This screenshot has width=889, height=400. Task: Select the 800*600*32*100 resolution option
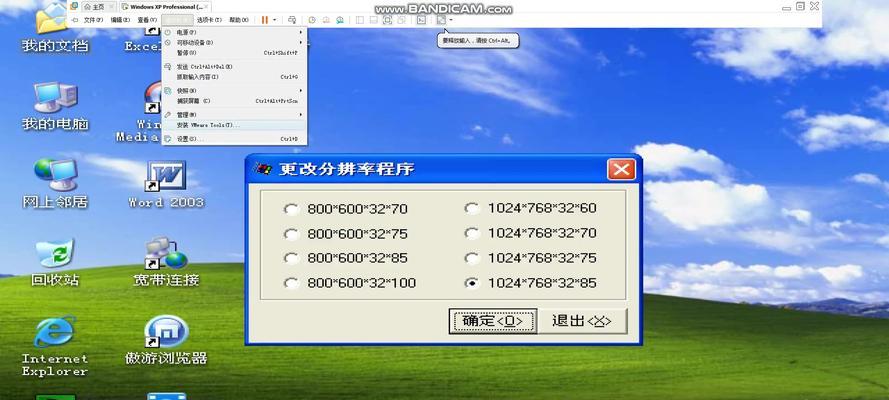[350, 283]
